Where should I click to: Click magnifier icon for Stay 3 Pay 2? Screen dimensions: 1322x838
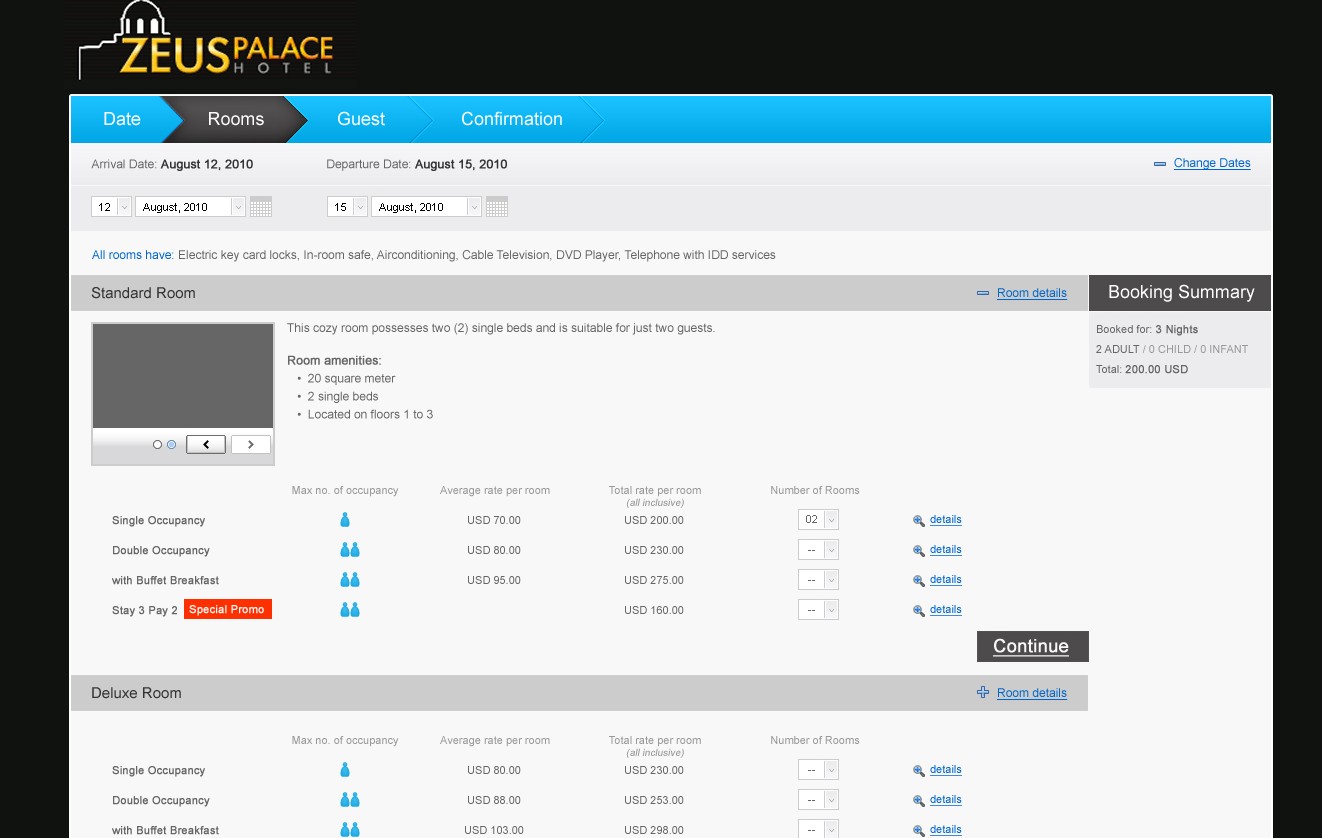click(x=919, y=610)
